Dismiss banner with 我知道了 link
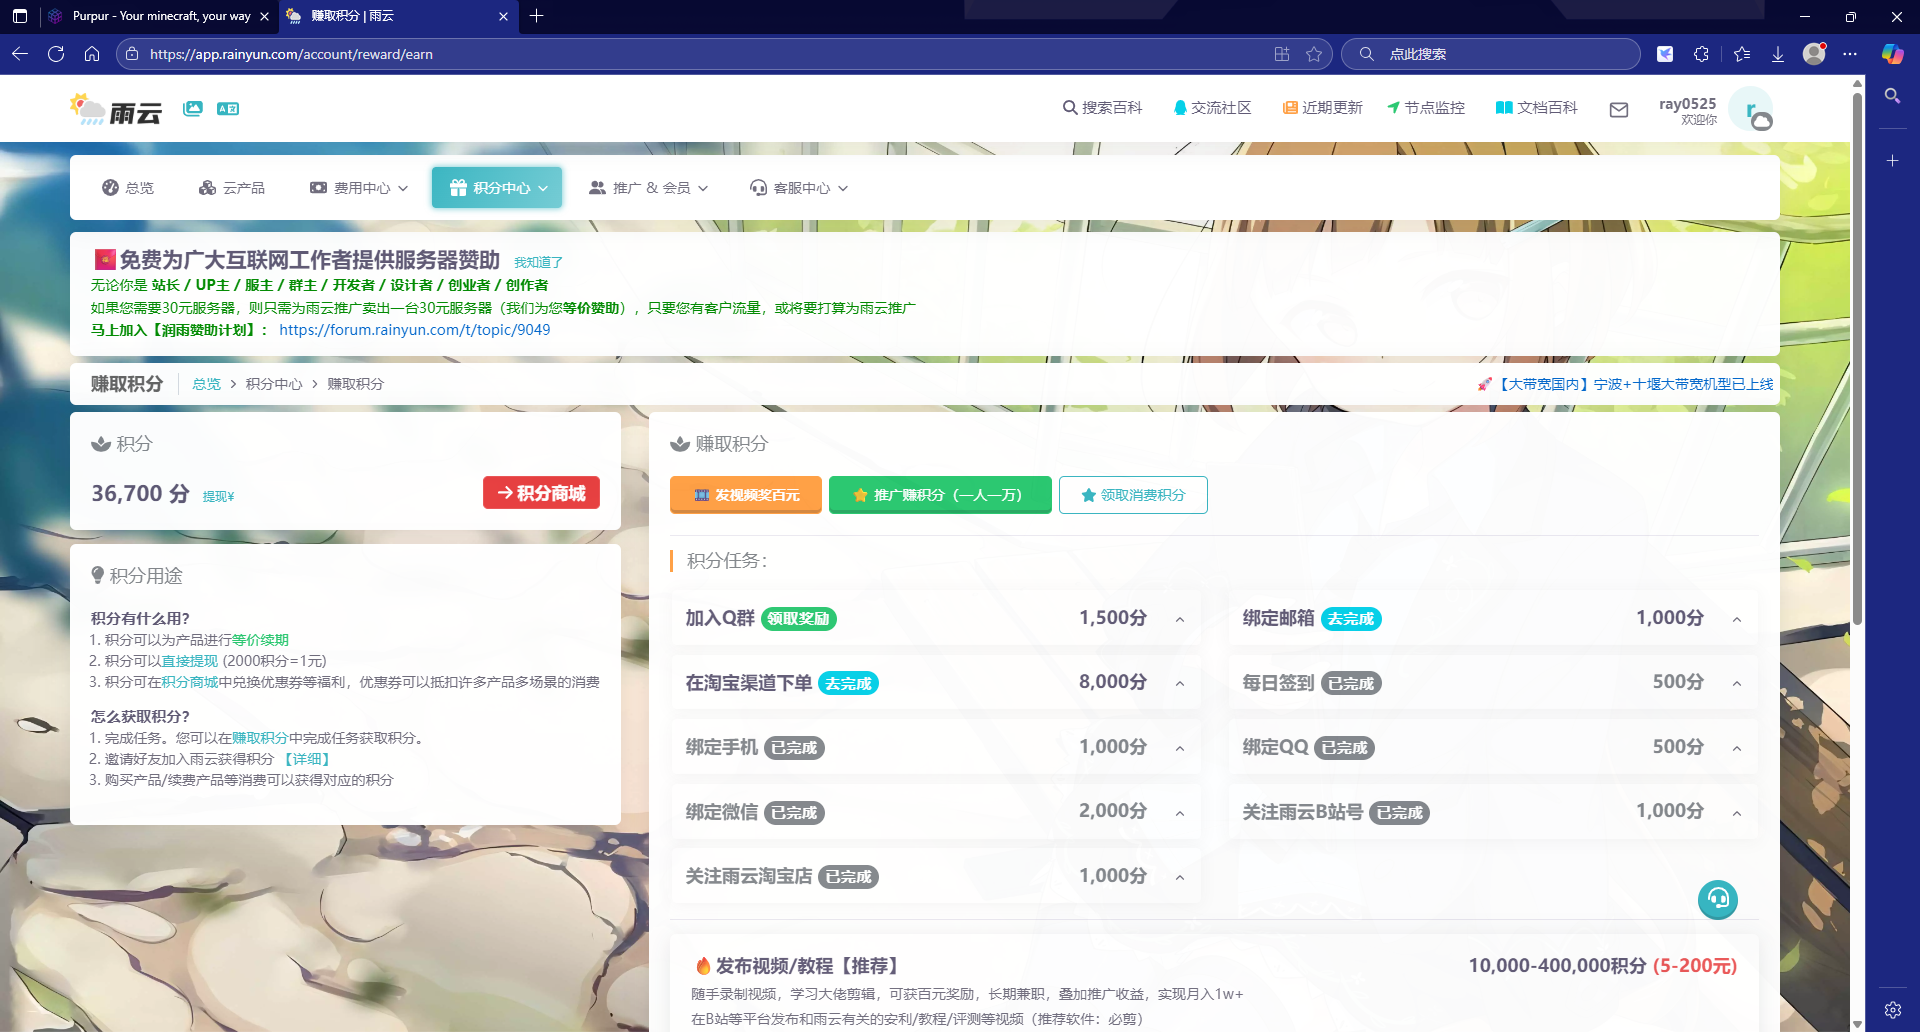This screenshot has height=1032, width=1920. 538,262
